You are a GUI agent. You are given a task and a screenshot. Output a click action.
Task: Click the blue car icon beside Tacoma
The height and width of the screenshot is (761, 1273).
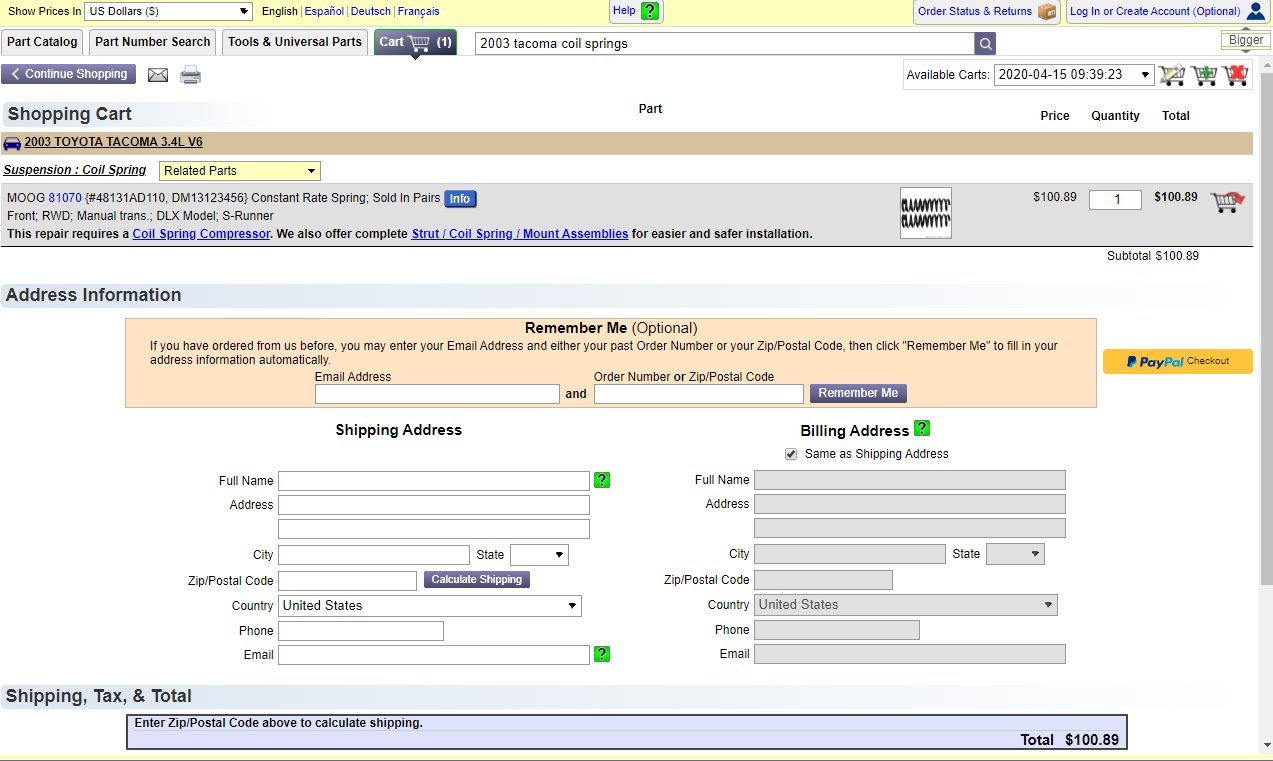tap(12, 143)
